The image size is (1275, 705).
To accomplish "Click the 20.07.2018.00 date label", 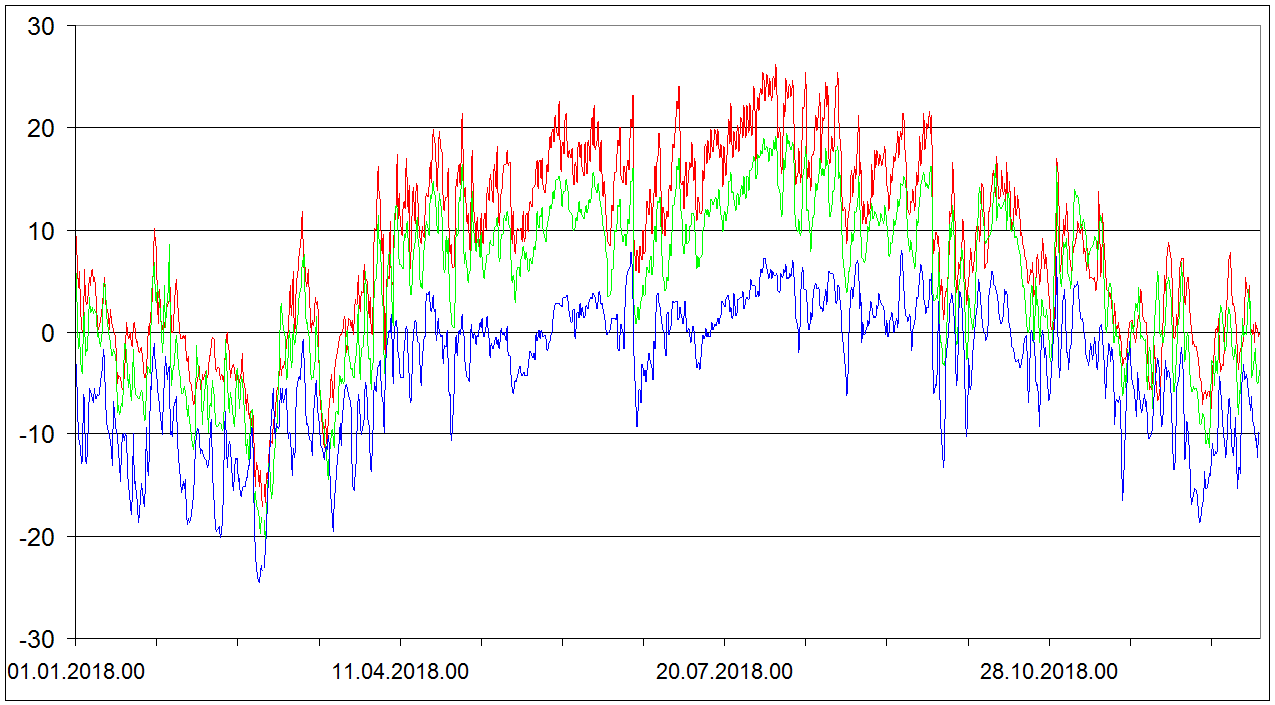I will point(724,672).
